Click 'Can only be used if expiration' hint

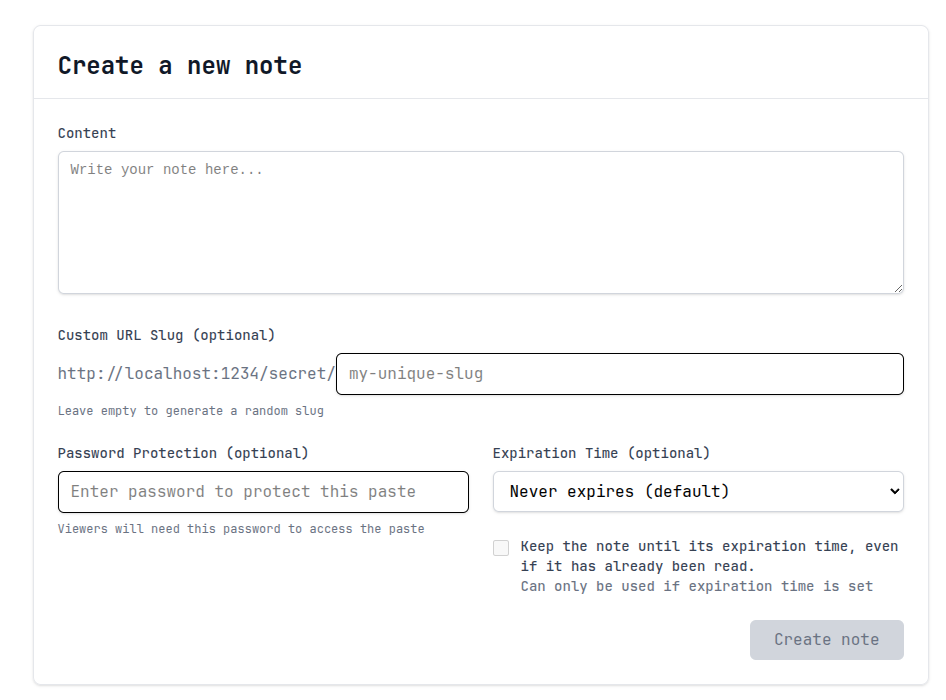click(696, 586)
